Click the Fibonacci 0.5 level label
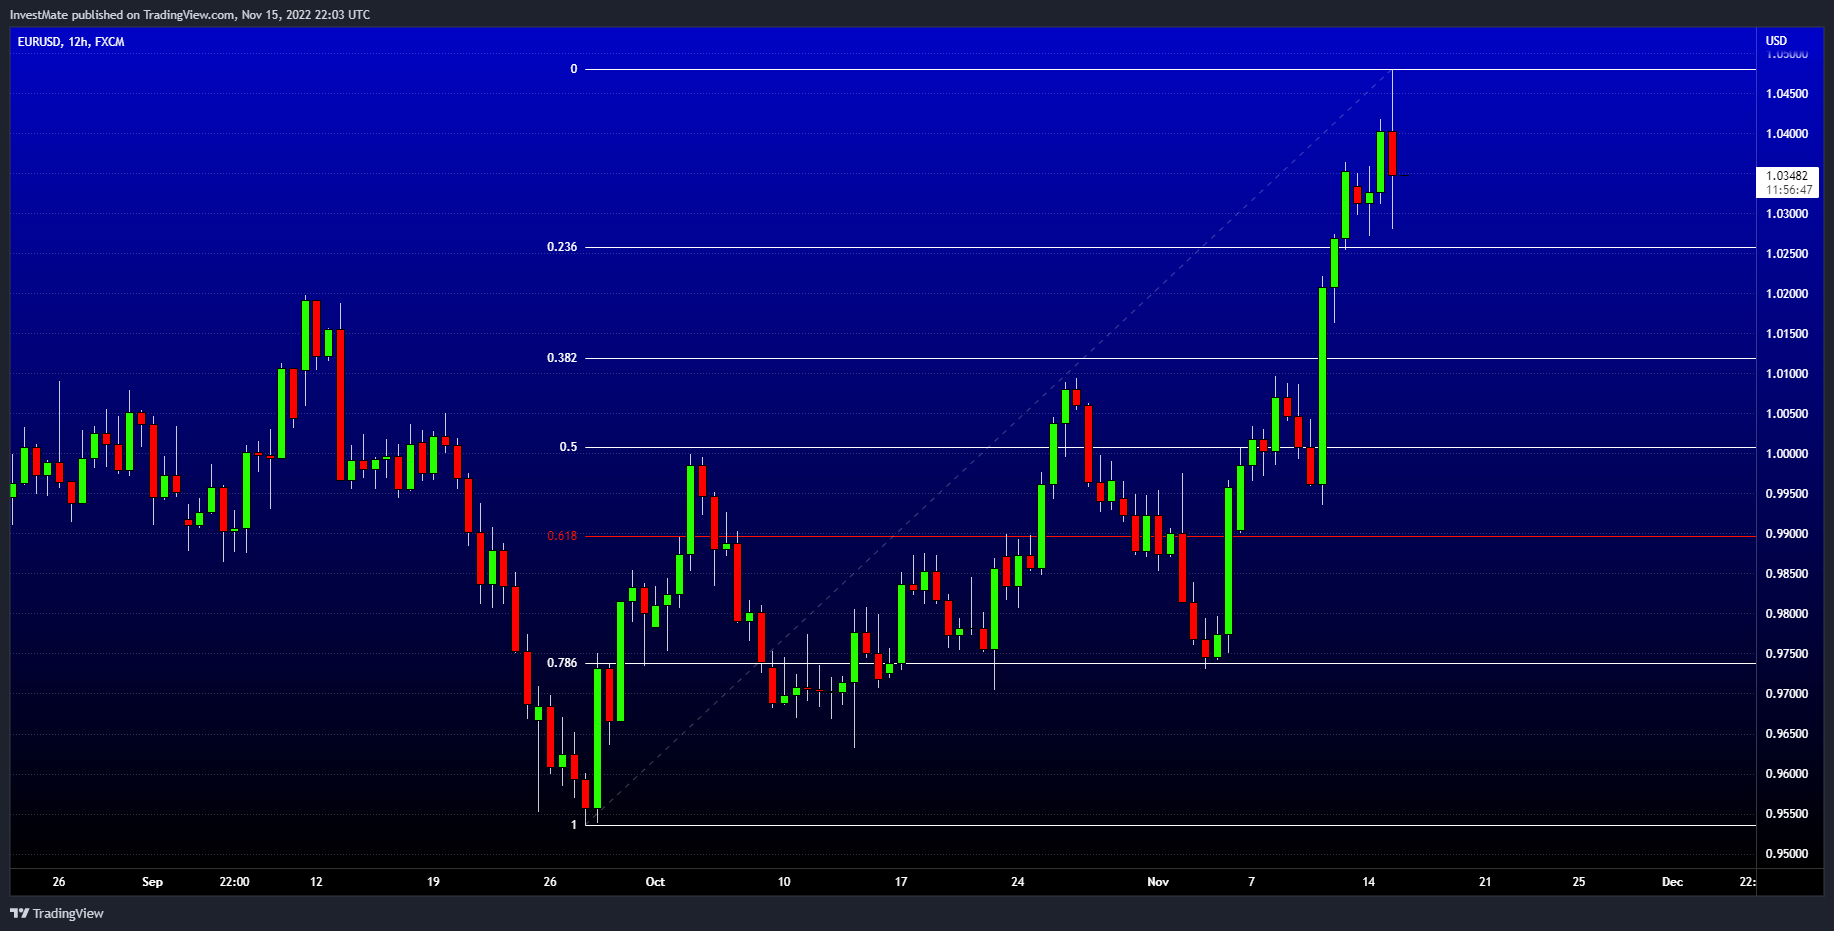The height and width of the screenshot is (931, 1834). [568, 447]
